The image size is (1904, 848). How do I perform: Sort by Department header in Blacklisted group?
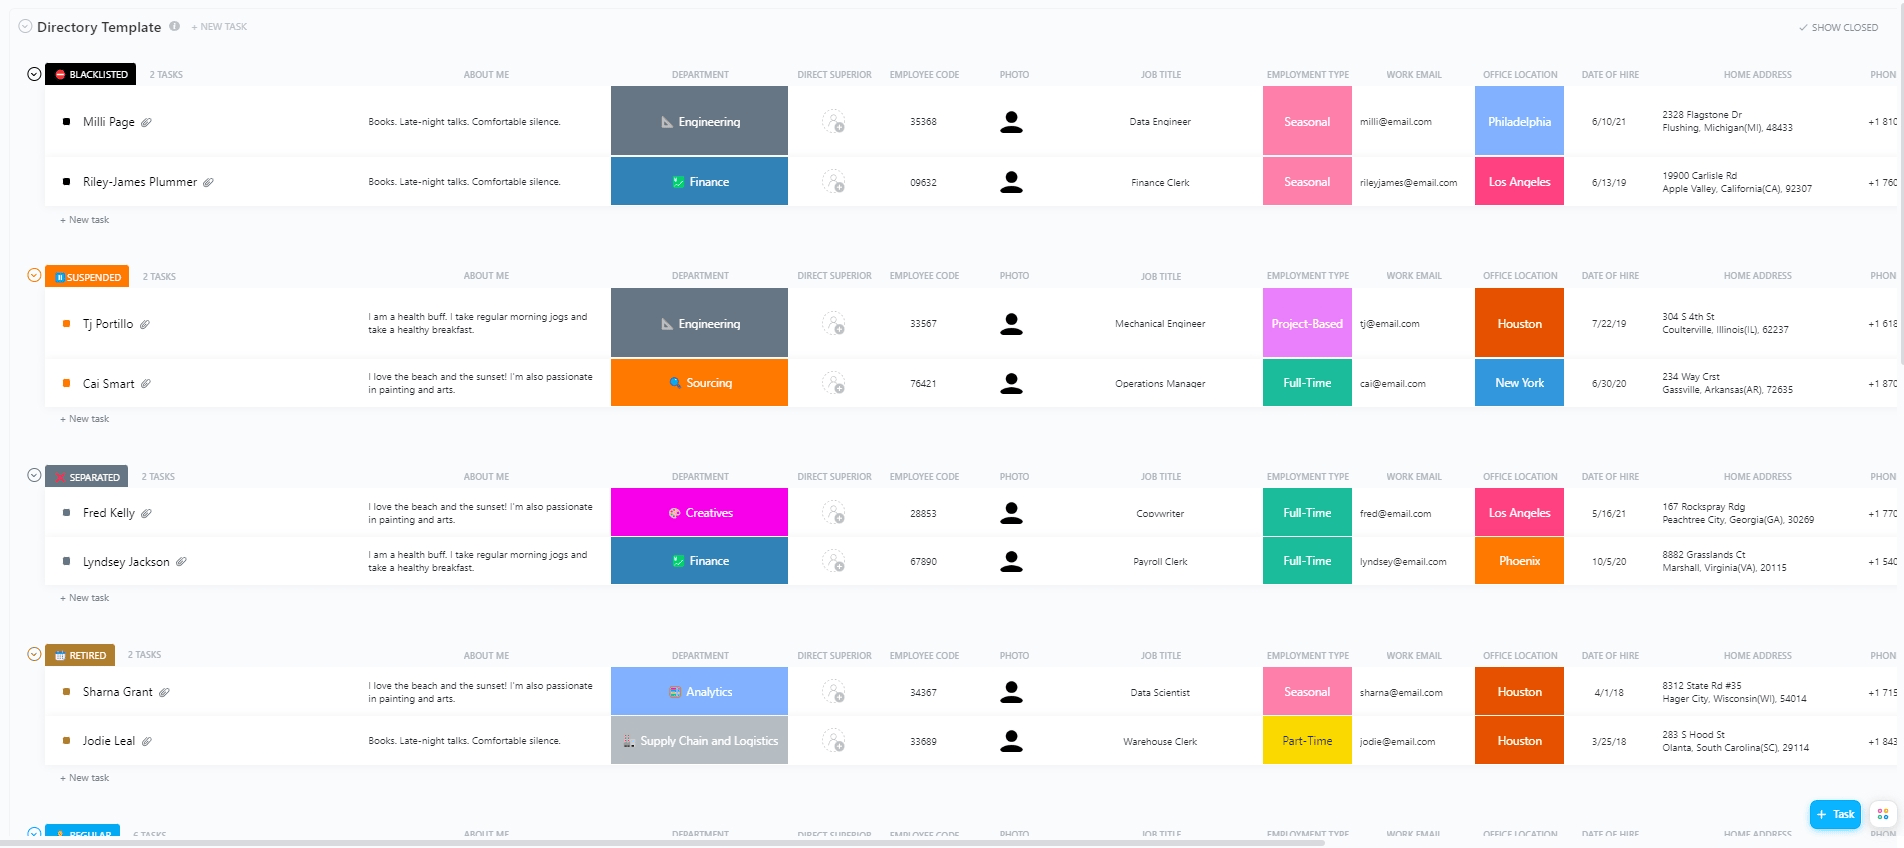[x=700, y=75]
